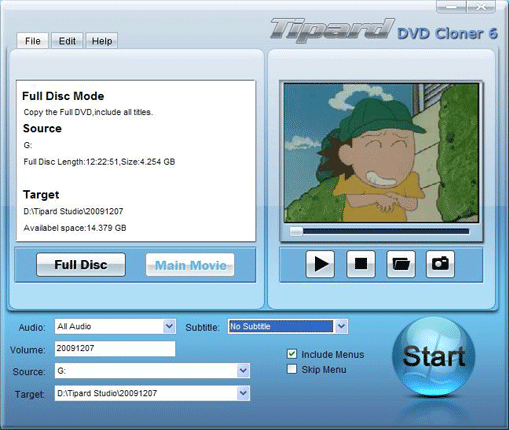Click the preview seek slider handle
Viewport: 509px width, 430px height.
(296, 231)
